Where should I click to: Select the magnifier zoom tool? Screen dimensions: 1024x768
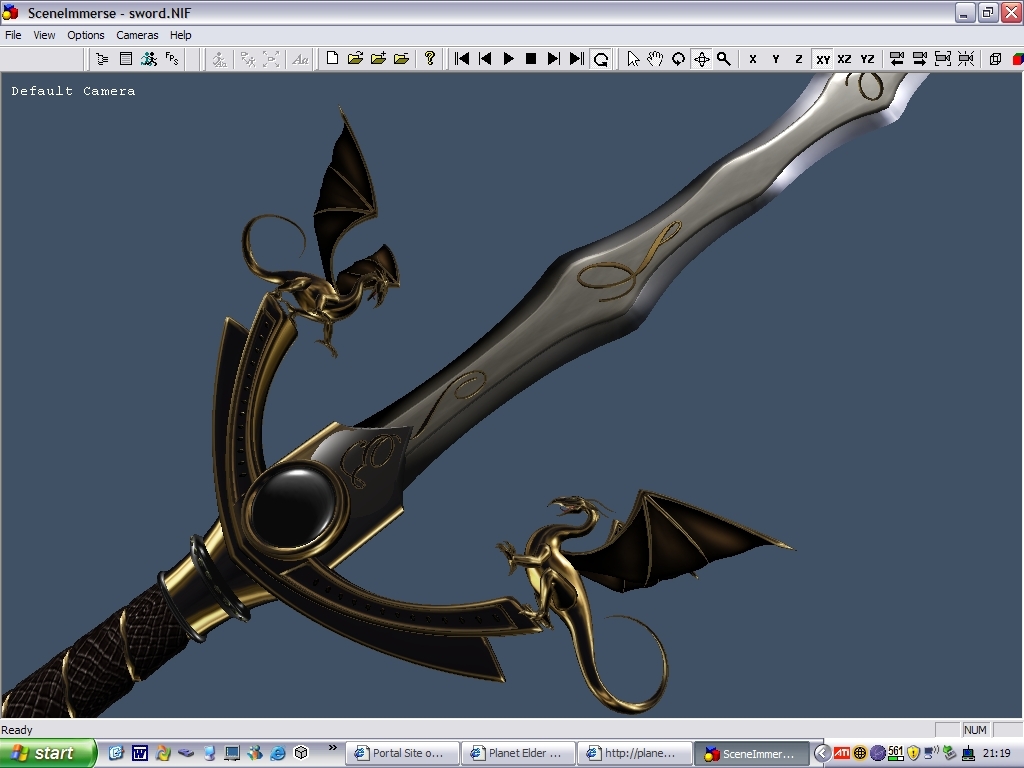[724, 59]
